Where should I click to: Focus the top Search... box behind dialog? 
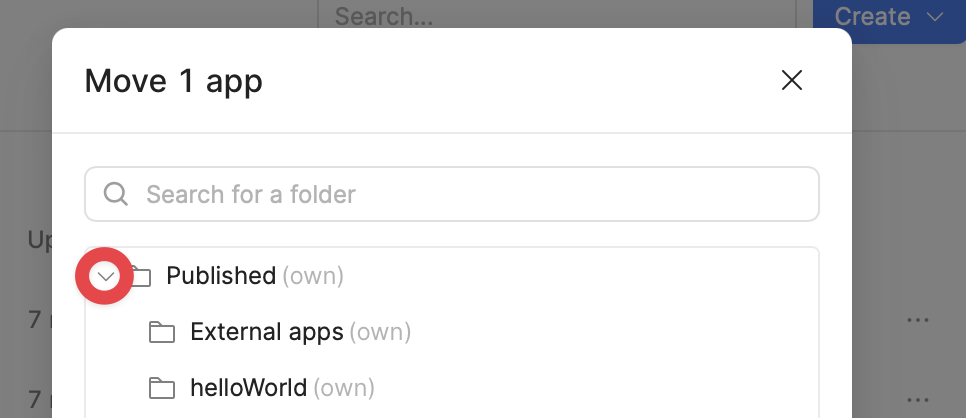pyautogui.click(x=557, y=16)
